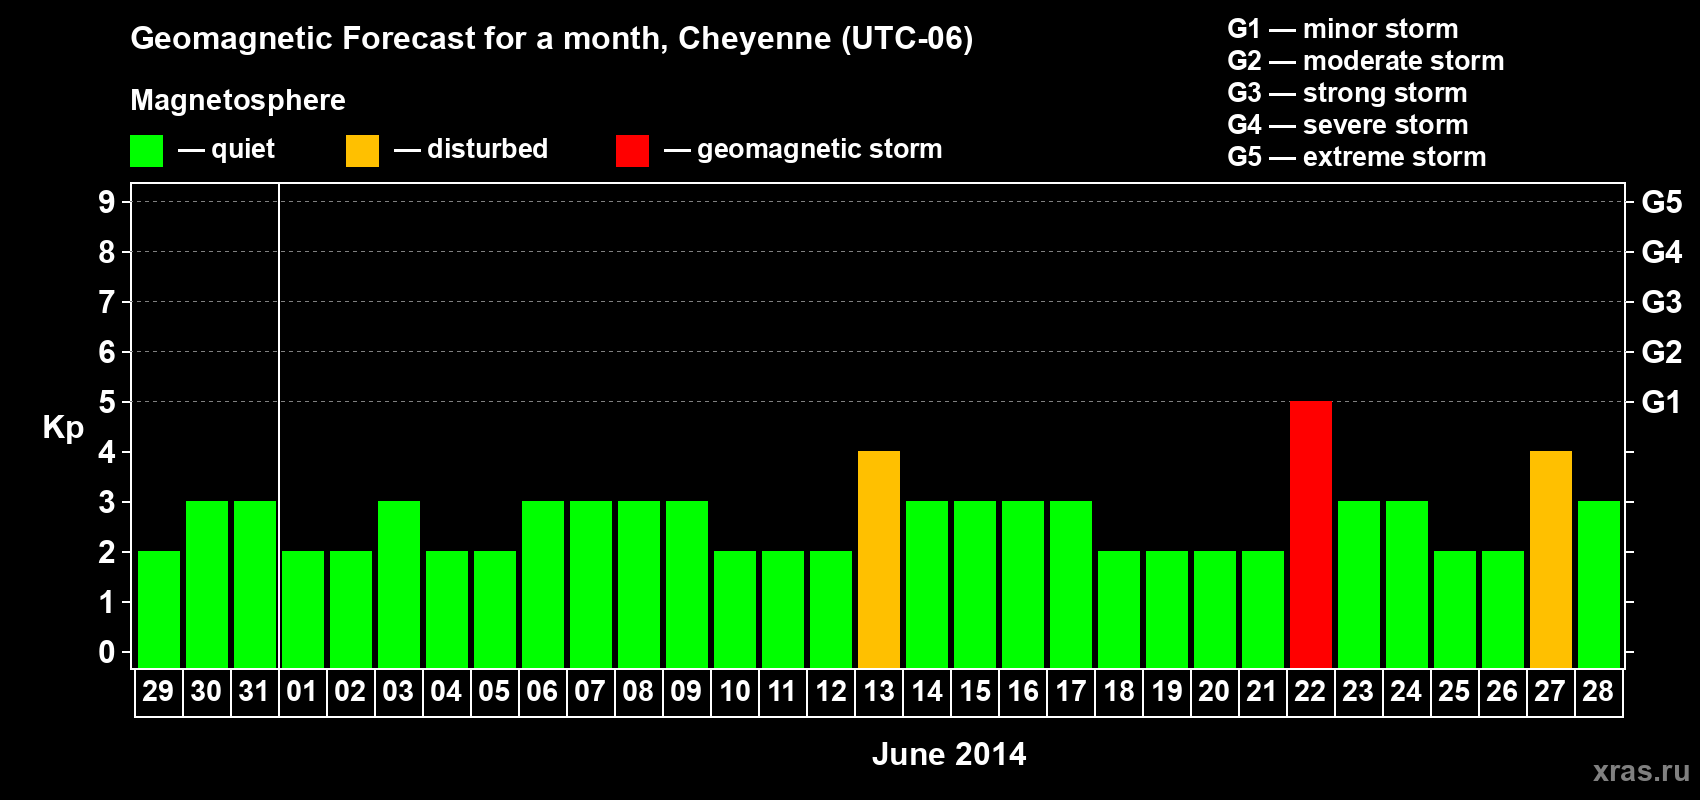1700x800 pixels.
Task: Click the orange disturbed legend swatch
Action: click(x=362, y=151)
